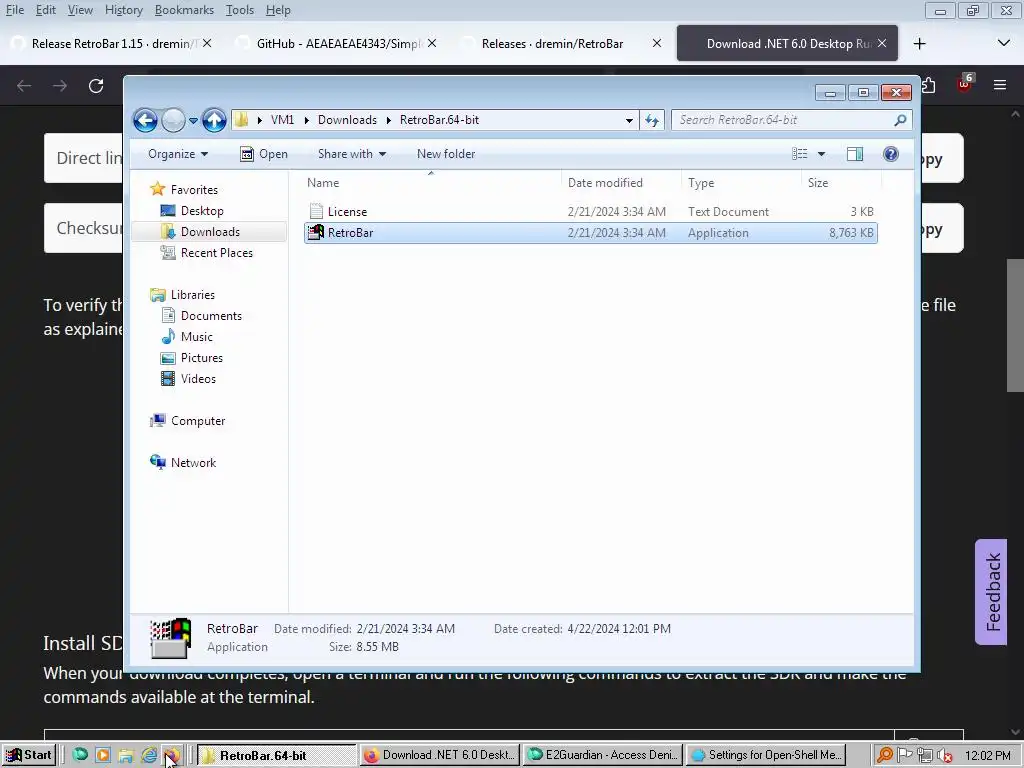1024x768 pixels.
Task: Sort files by Name column
Action: (323, 183)
